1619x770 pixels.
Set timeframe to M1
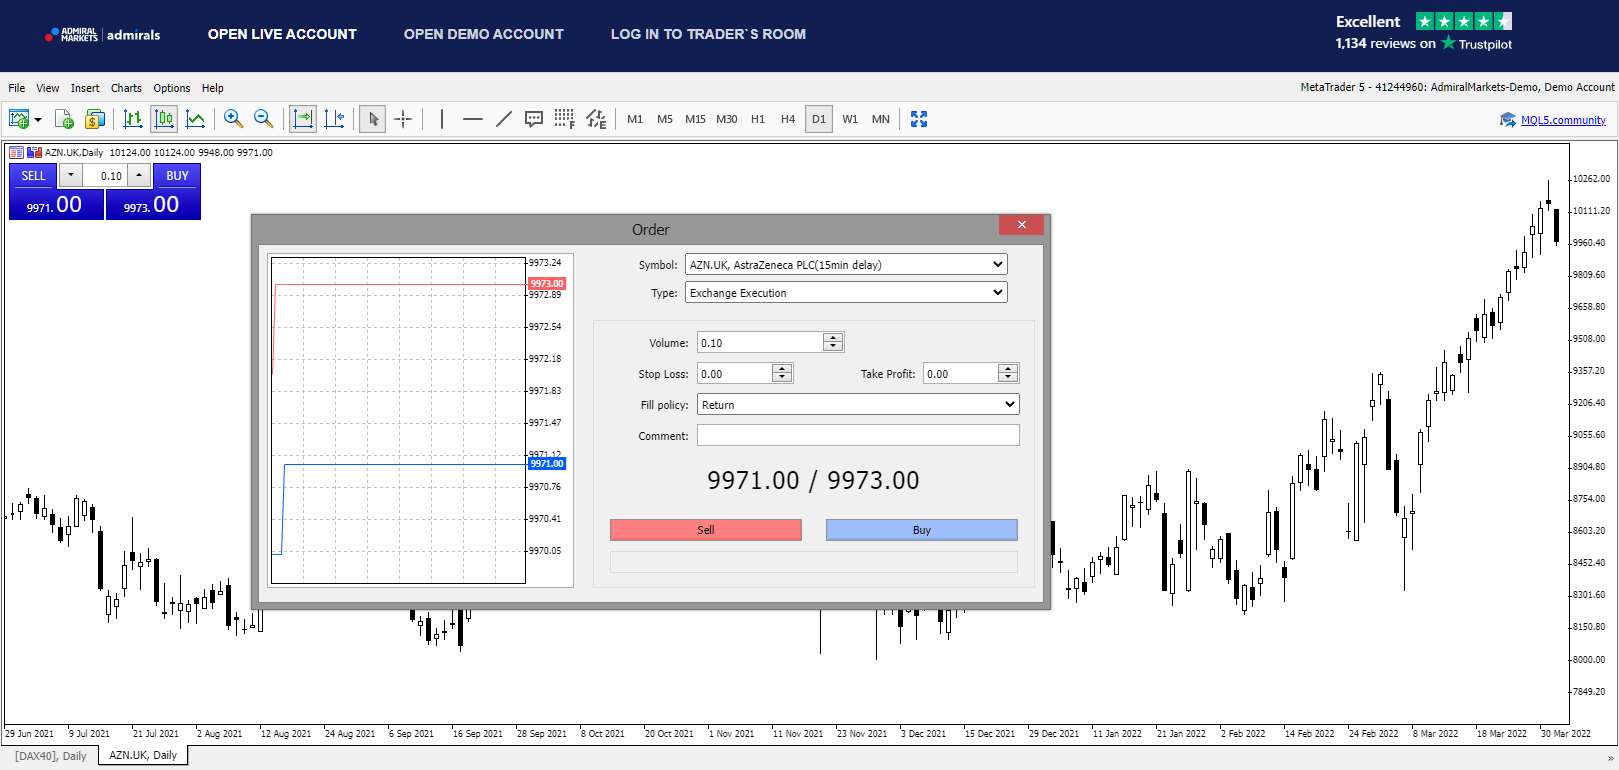tap(635, 119)
